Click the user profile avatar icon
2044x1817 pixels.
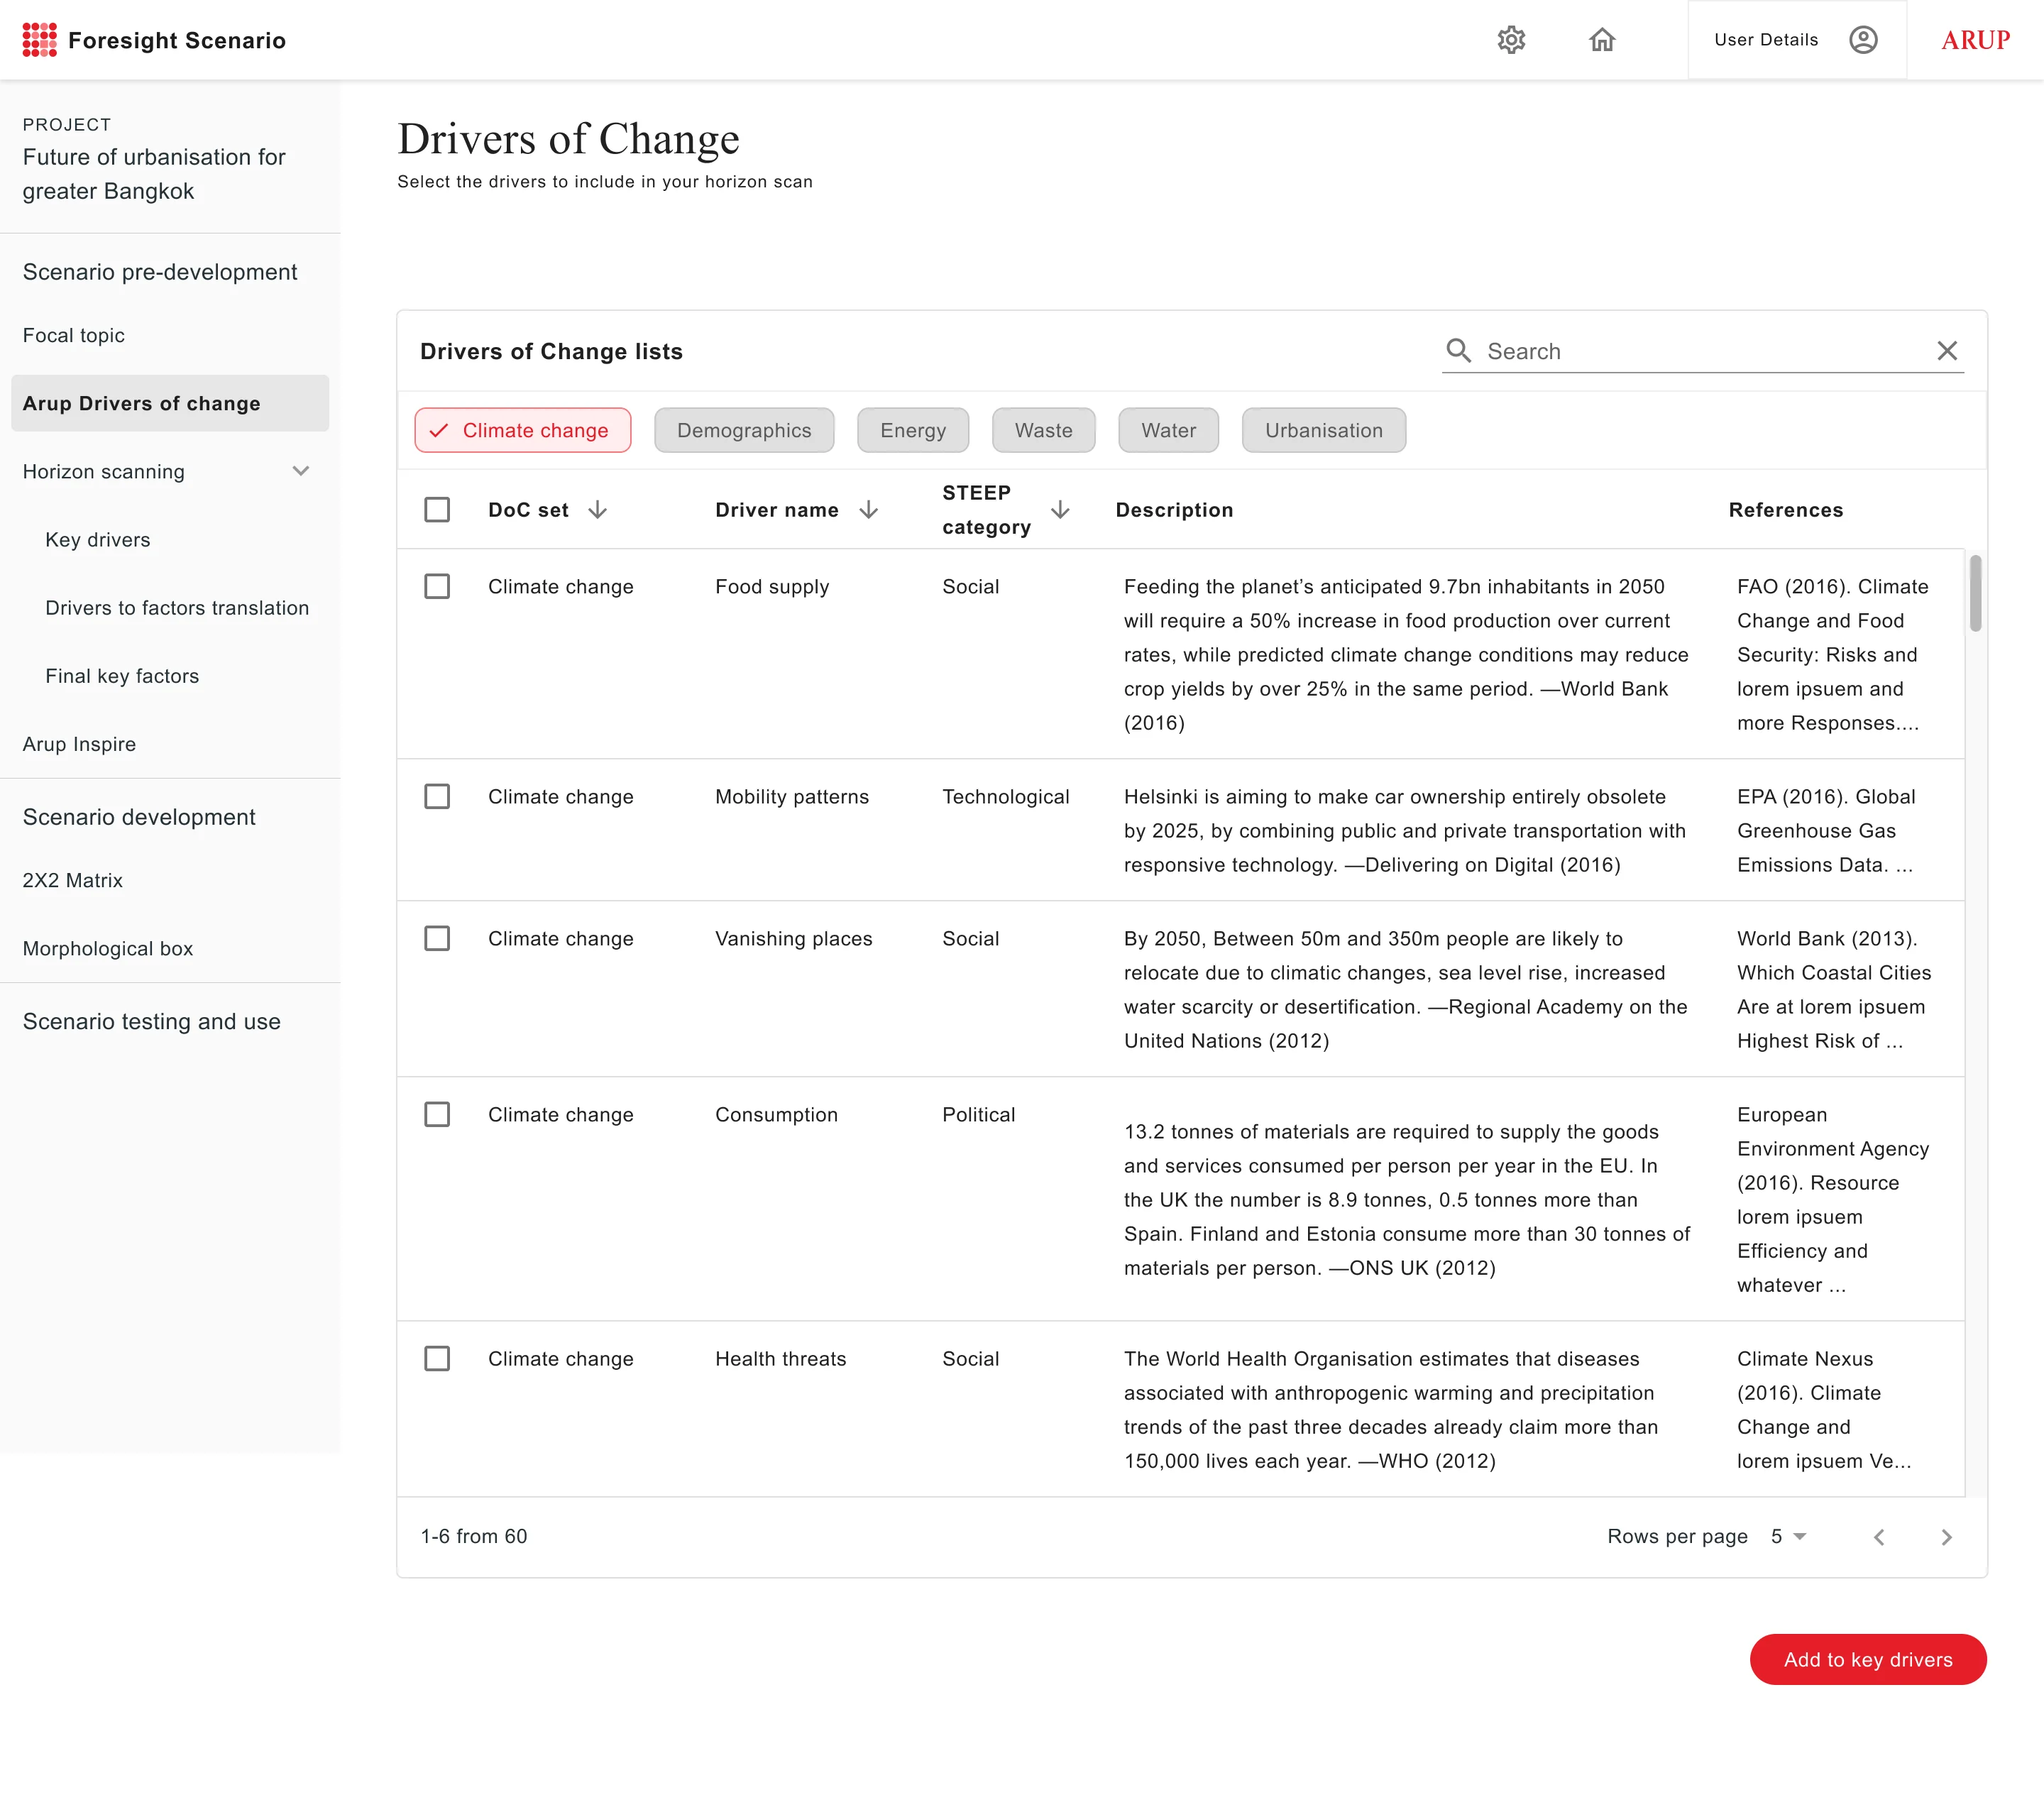coord(1862,40)
